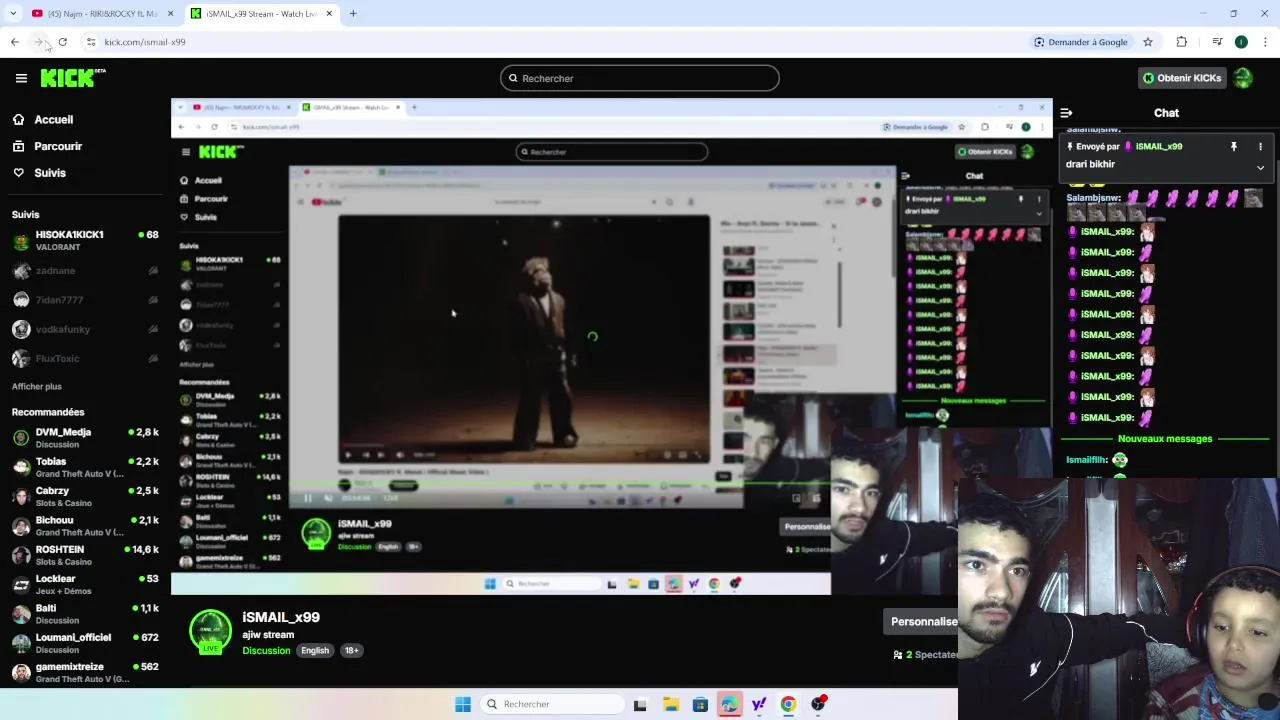Screen dimensions: 1280x720
Task: Click the 18+ tag
Action: pos(351,651)
